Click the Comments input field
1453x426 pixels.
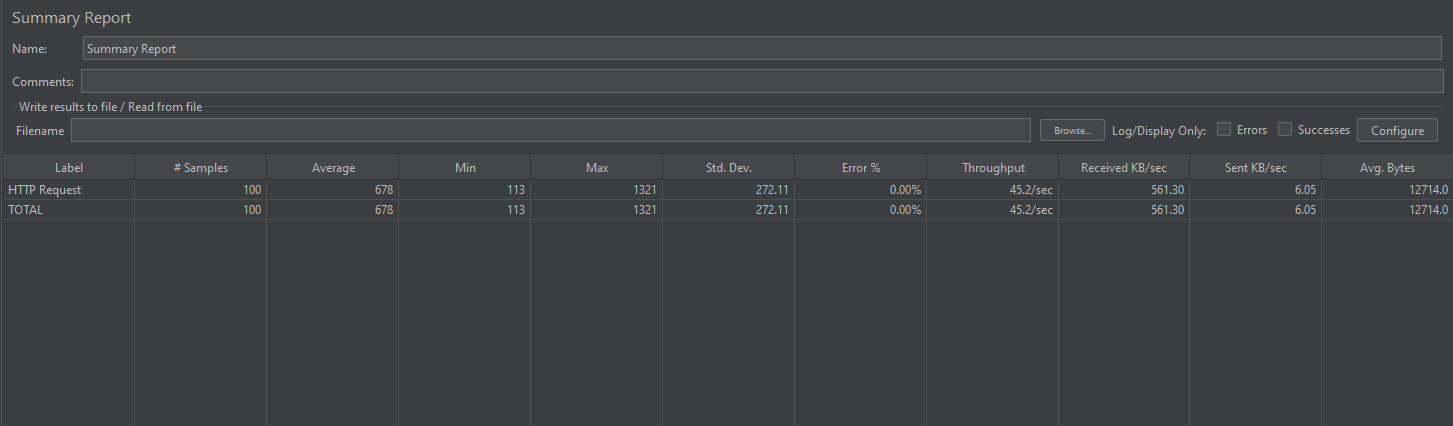pyautogui.click(x=762, y=81)
